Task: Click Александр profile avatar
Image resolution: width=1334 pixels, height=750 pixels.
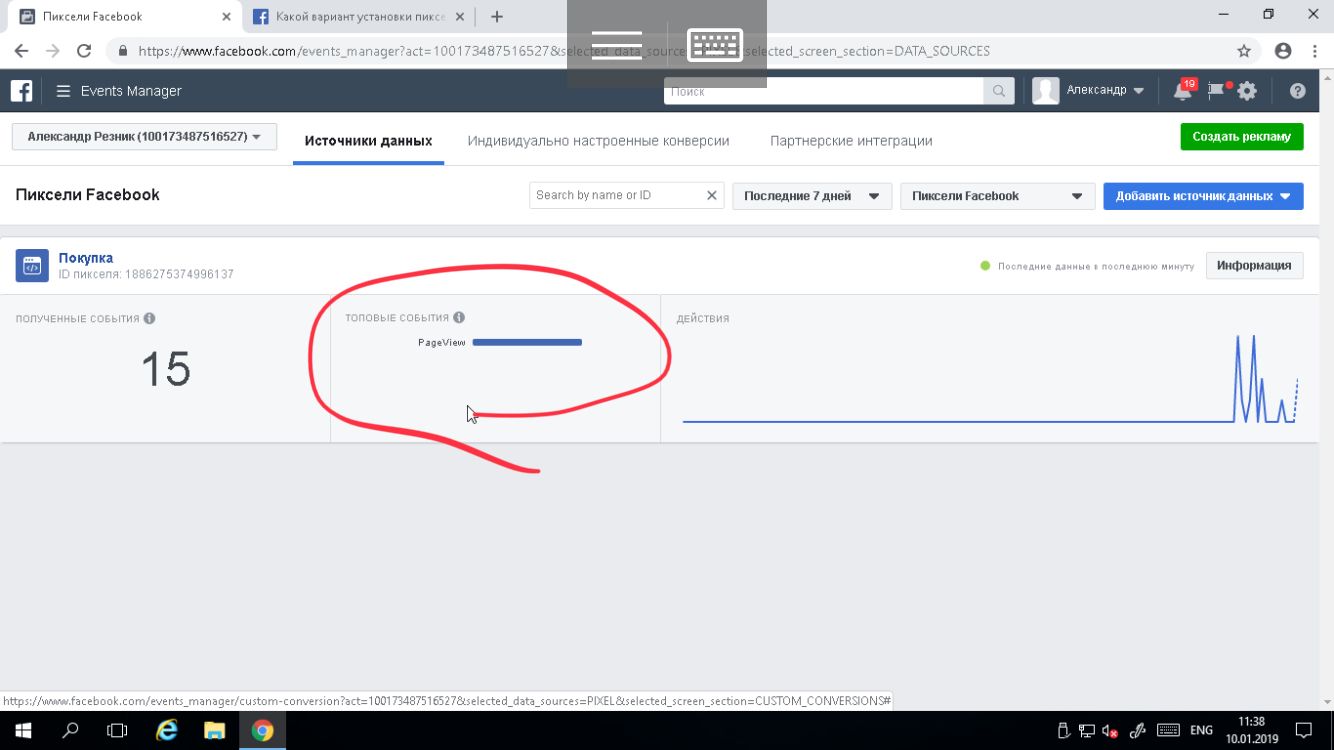Action: 1045,91
